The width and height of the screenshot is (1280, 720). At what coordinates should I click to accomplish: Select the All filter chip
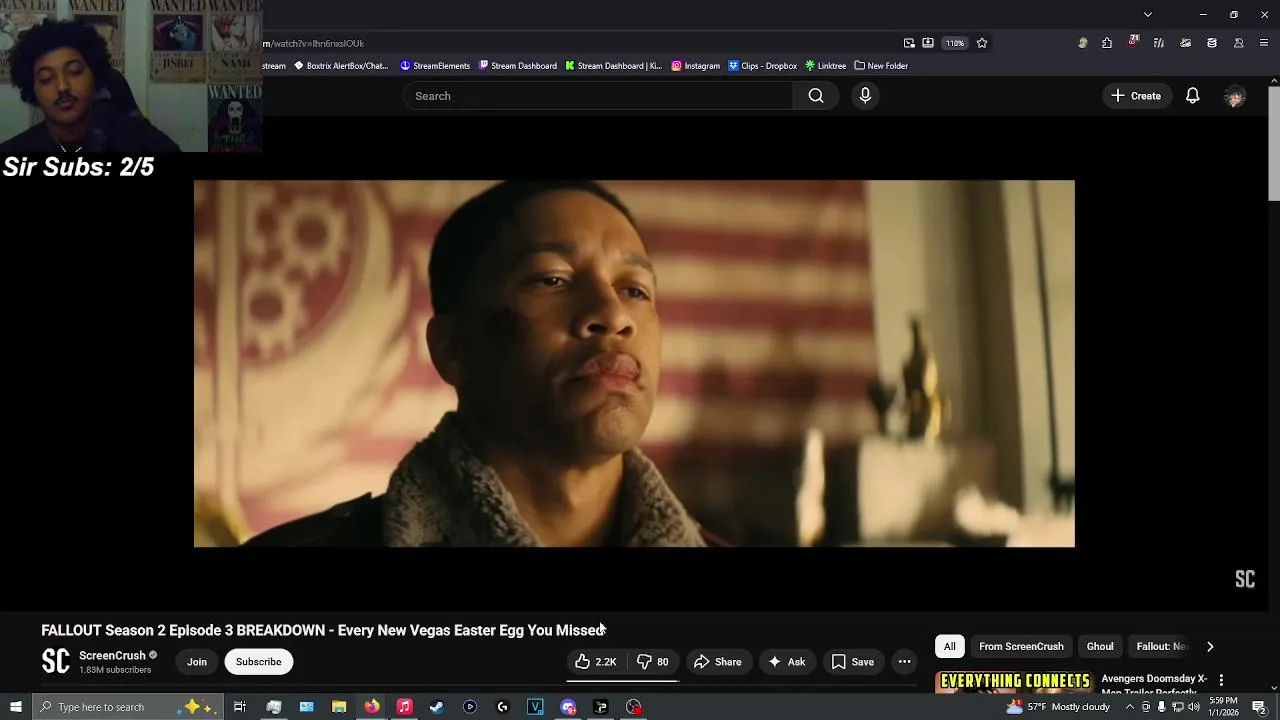tap(949, 646)
